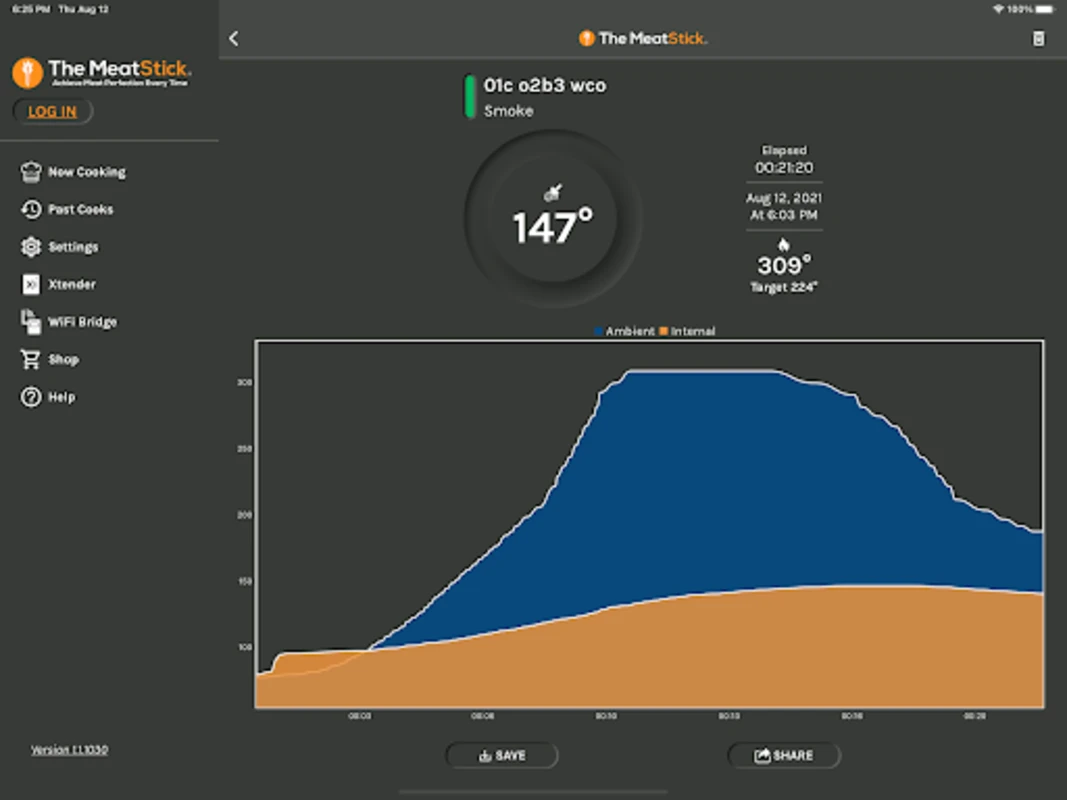This screenshot has width=1067, height=800.
Task: Toggle Ambient series in chart legend
Action: pos(624,331)
